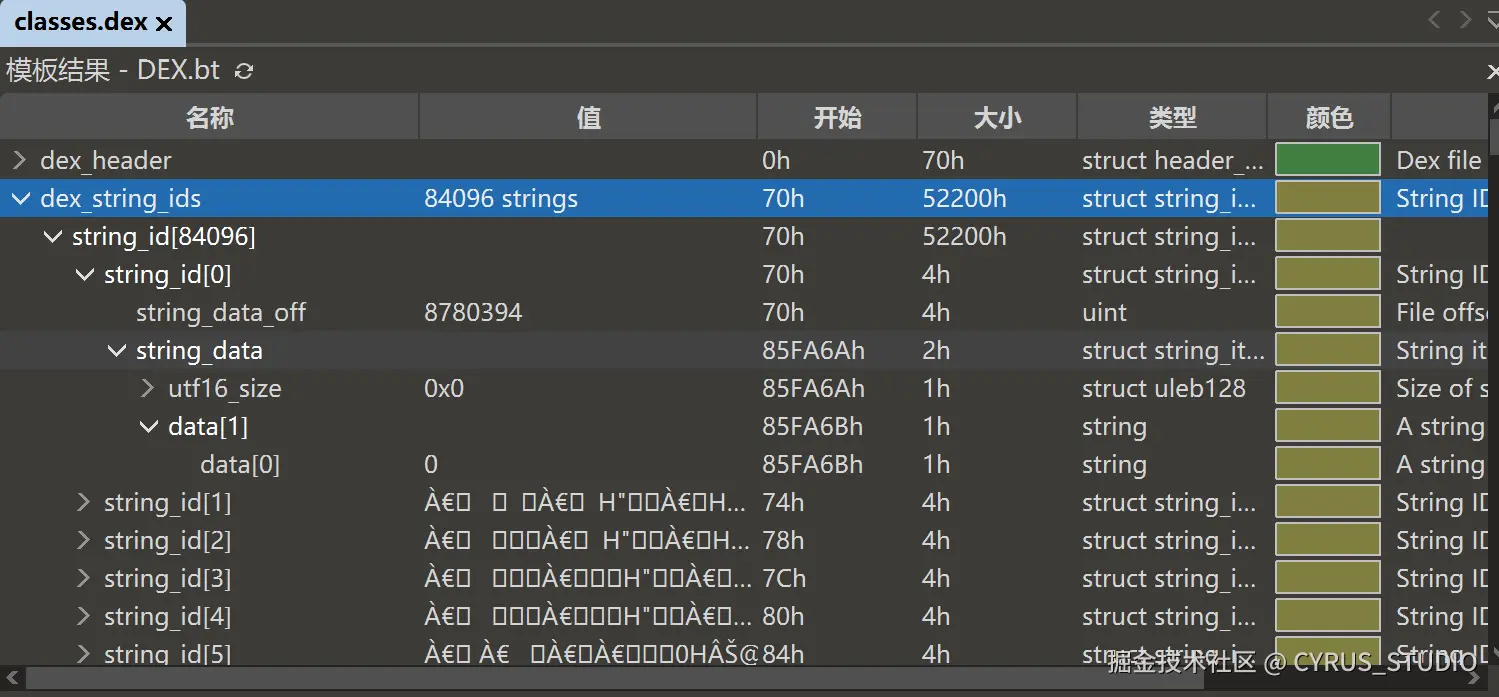The image size is (1499, 697).
Task: Pick the olive swatch in data[0] row
Action: coord(1328,464)
